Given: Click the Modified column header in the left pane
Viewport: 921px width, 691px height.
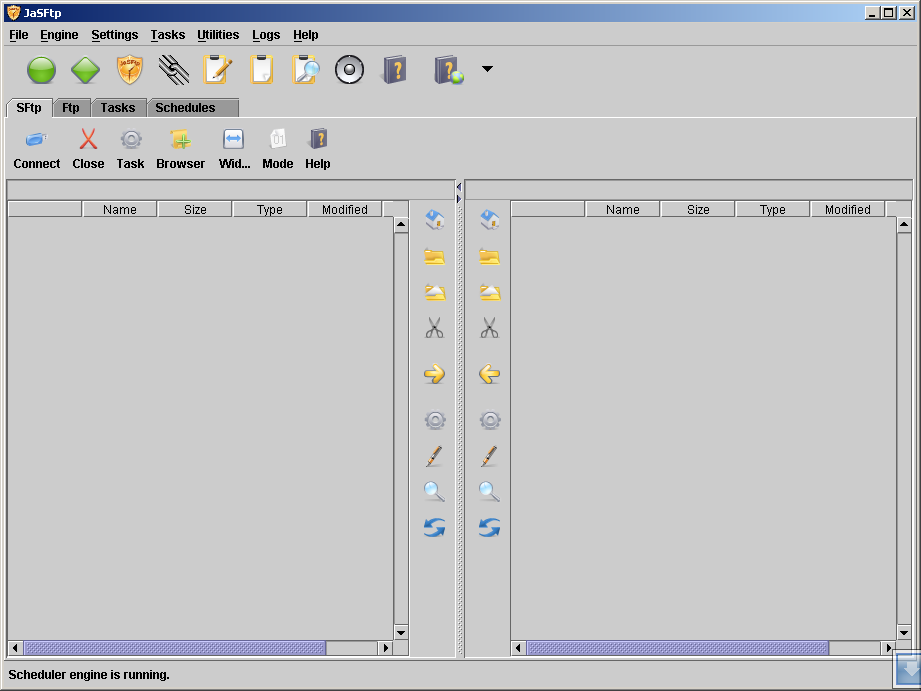Looking at the screenshot, I should (x=345, y=210).
